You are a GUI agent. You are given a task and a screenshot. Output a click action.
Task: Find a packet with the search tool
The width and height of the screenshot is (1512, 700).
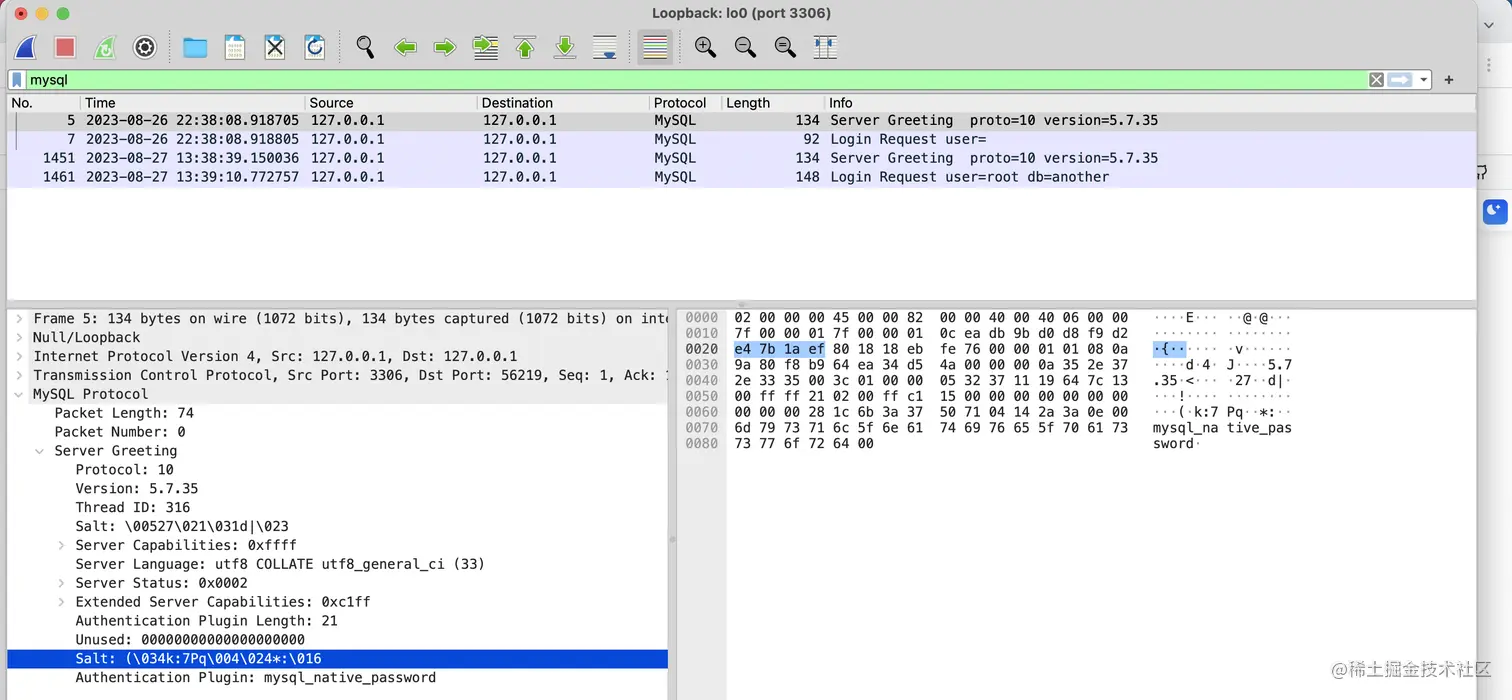point(365,47)
